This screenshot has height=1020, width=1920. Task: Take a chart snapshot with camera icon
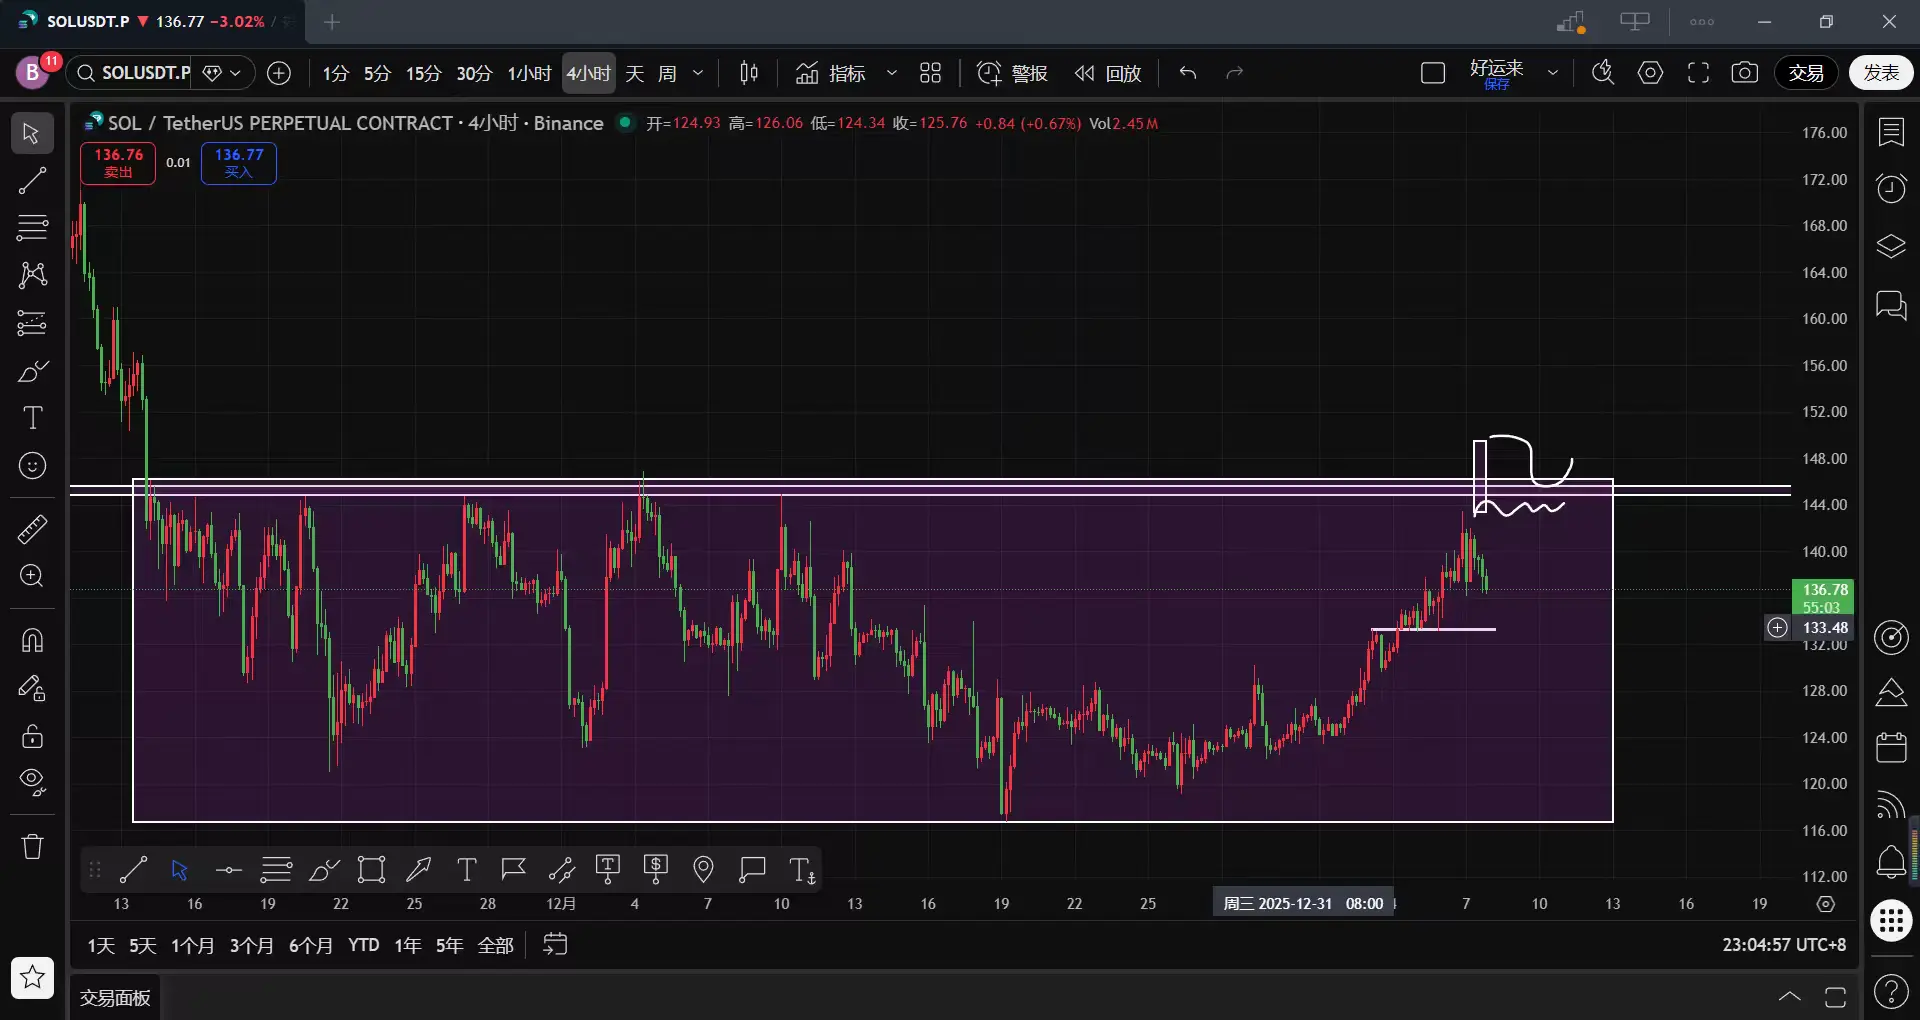pyautogui.click(x=1745, y=73)
